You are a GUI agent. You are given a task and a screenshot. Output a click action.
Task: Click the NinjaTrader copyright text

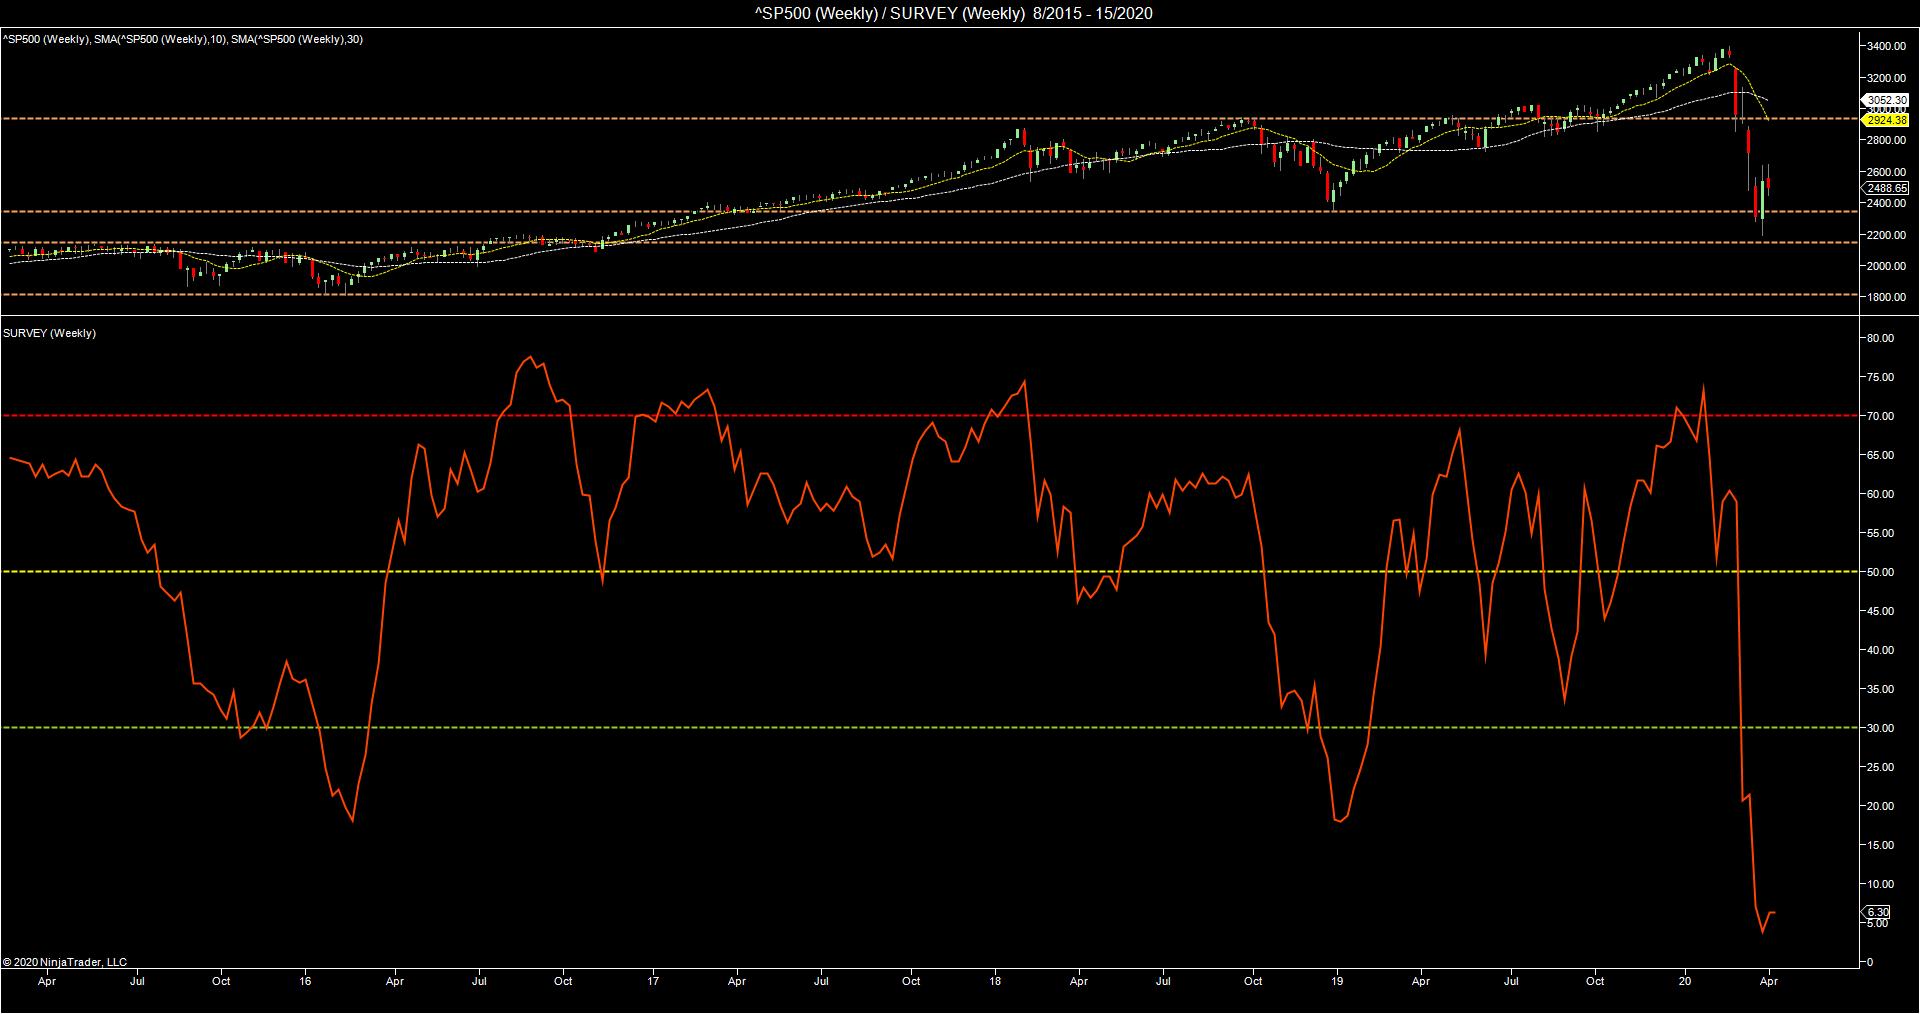click(x=65, y=962)
